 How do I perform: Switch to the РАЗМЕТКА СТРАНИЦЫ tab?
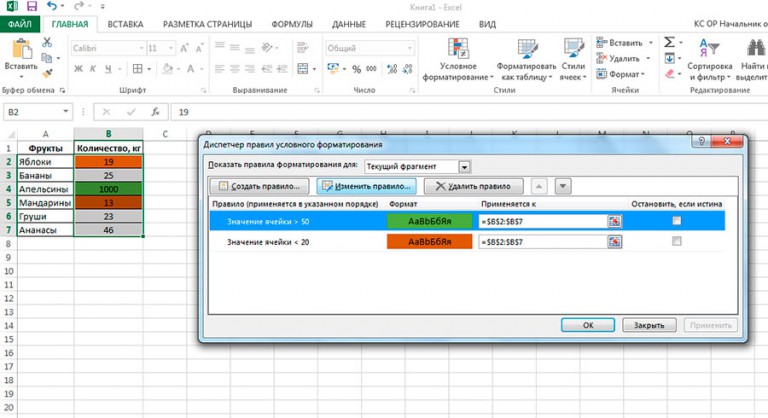click(207, 24)
